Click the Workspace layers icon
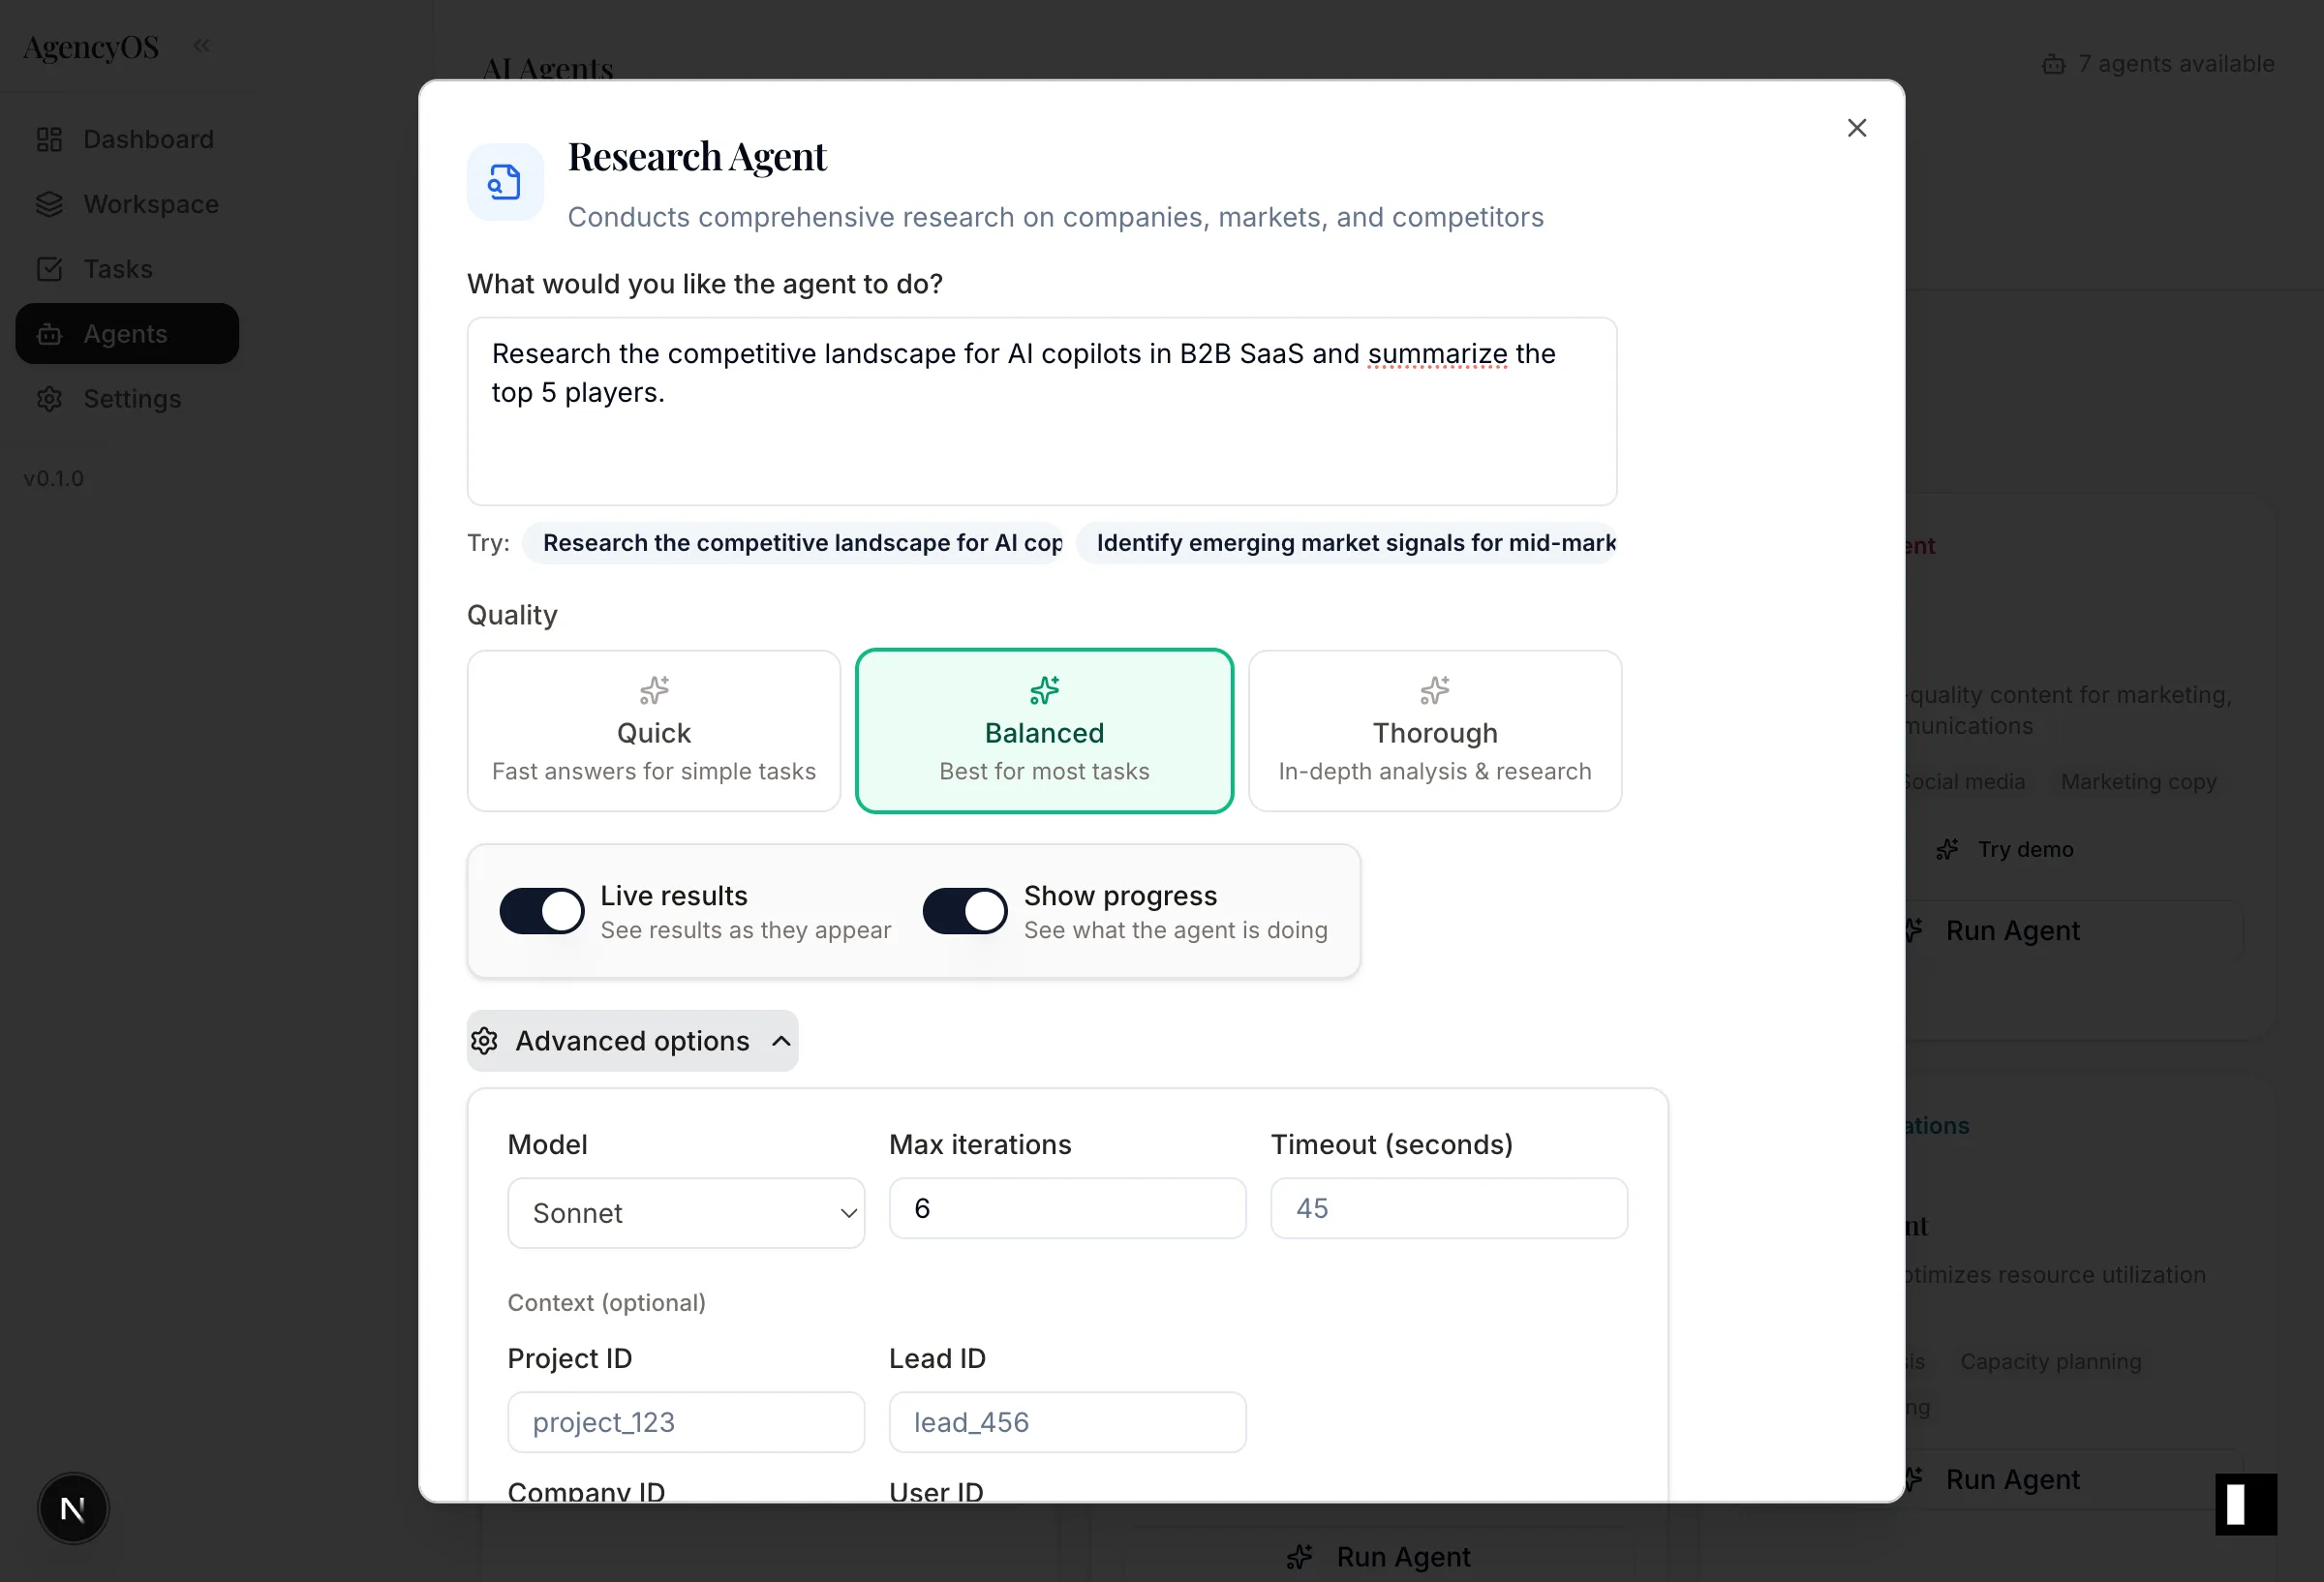Screen dimensions: 2324x1582 [x=50, y=204]
